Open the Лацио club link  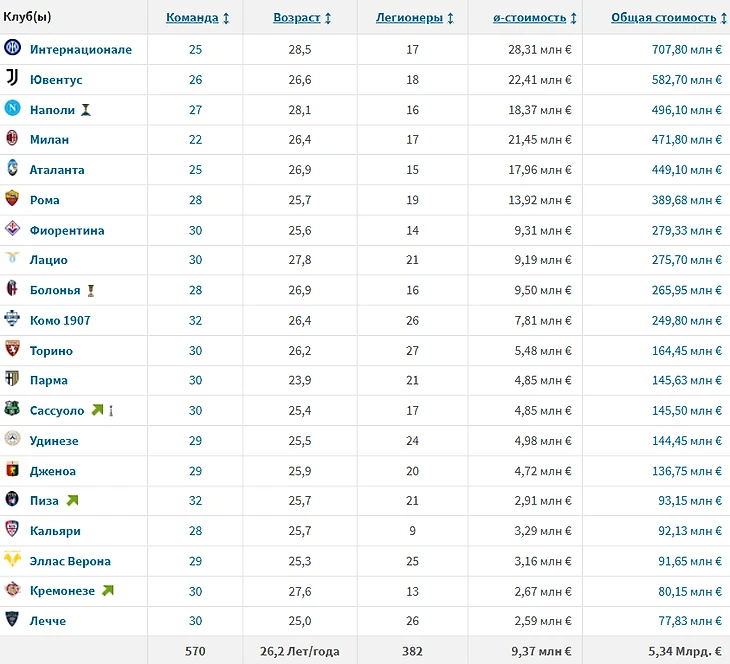coord(48,260)
